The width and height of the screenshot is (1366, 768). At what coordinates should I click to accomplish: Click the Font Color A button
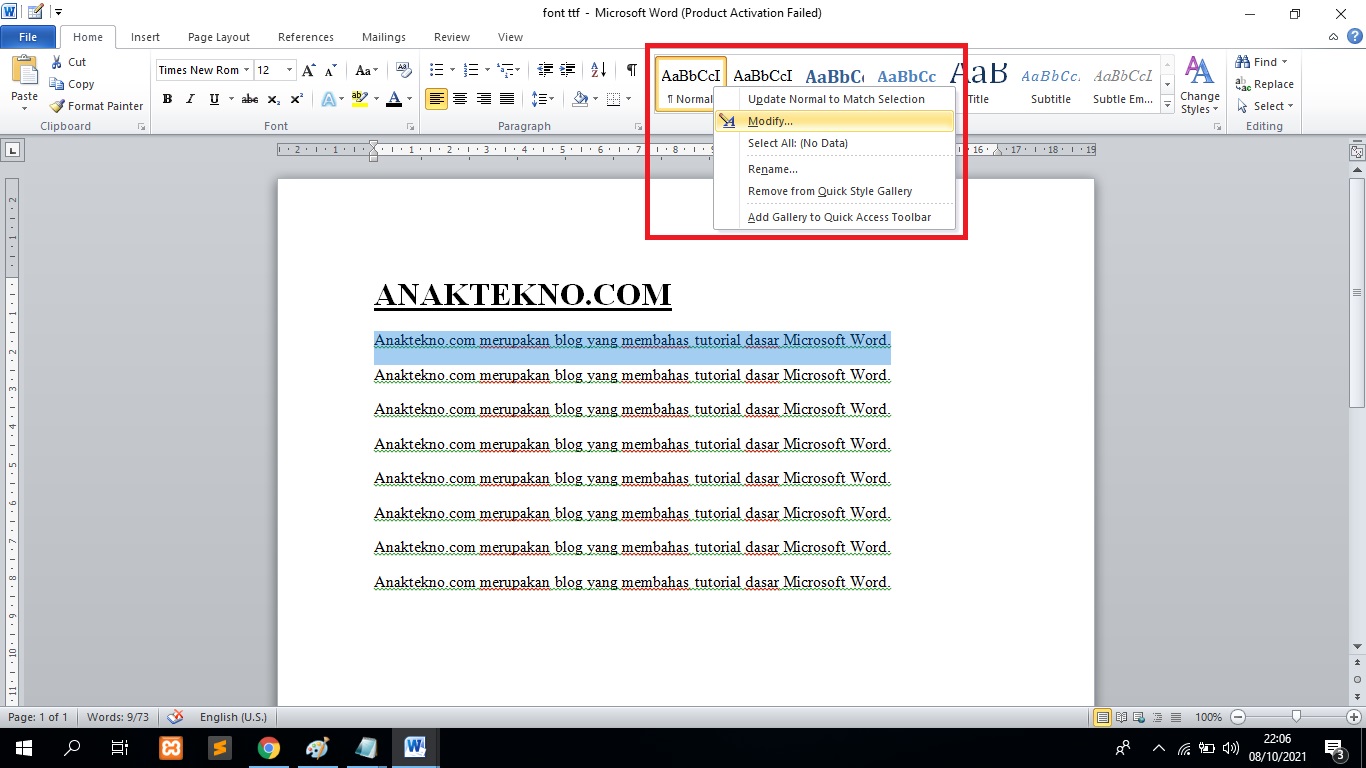(393, 99)
